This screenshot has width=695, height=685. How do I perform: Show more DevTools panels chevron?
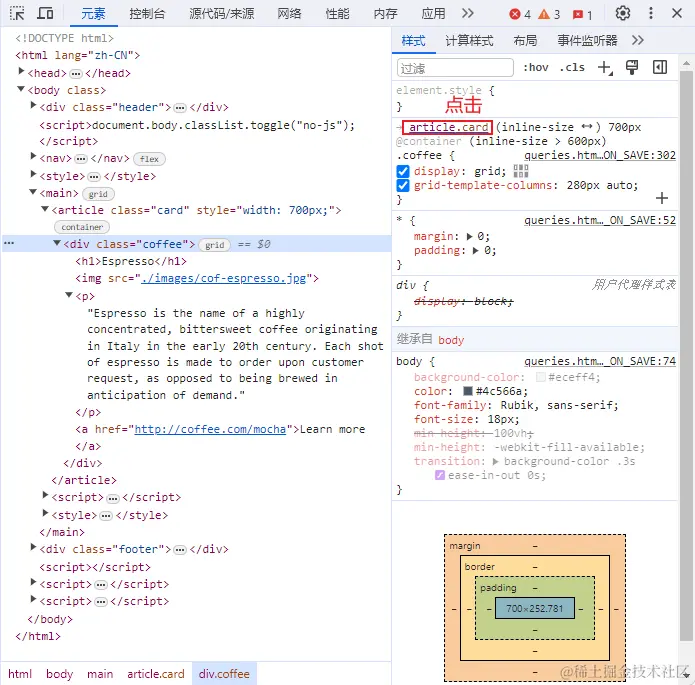468,13
